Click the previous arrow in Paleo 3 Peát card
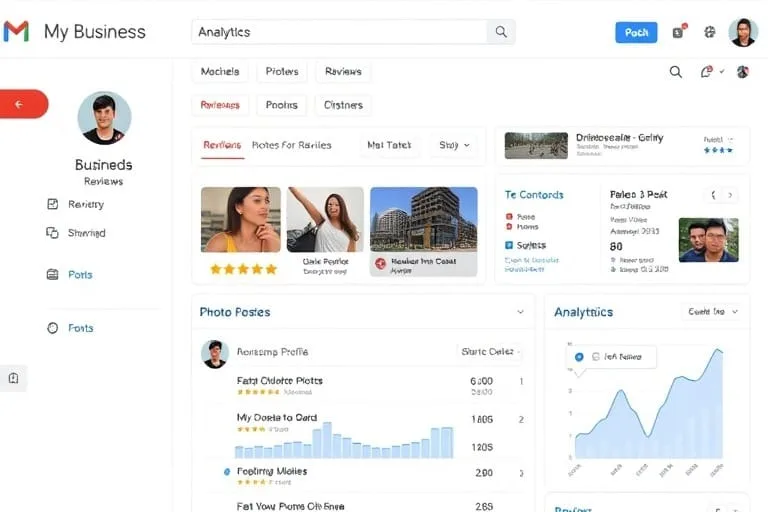The width and height of the screenshot is (768, 512). [x=714, y=195]
